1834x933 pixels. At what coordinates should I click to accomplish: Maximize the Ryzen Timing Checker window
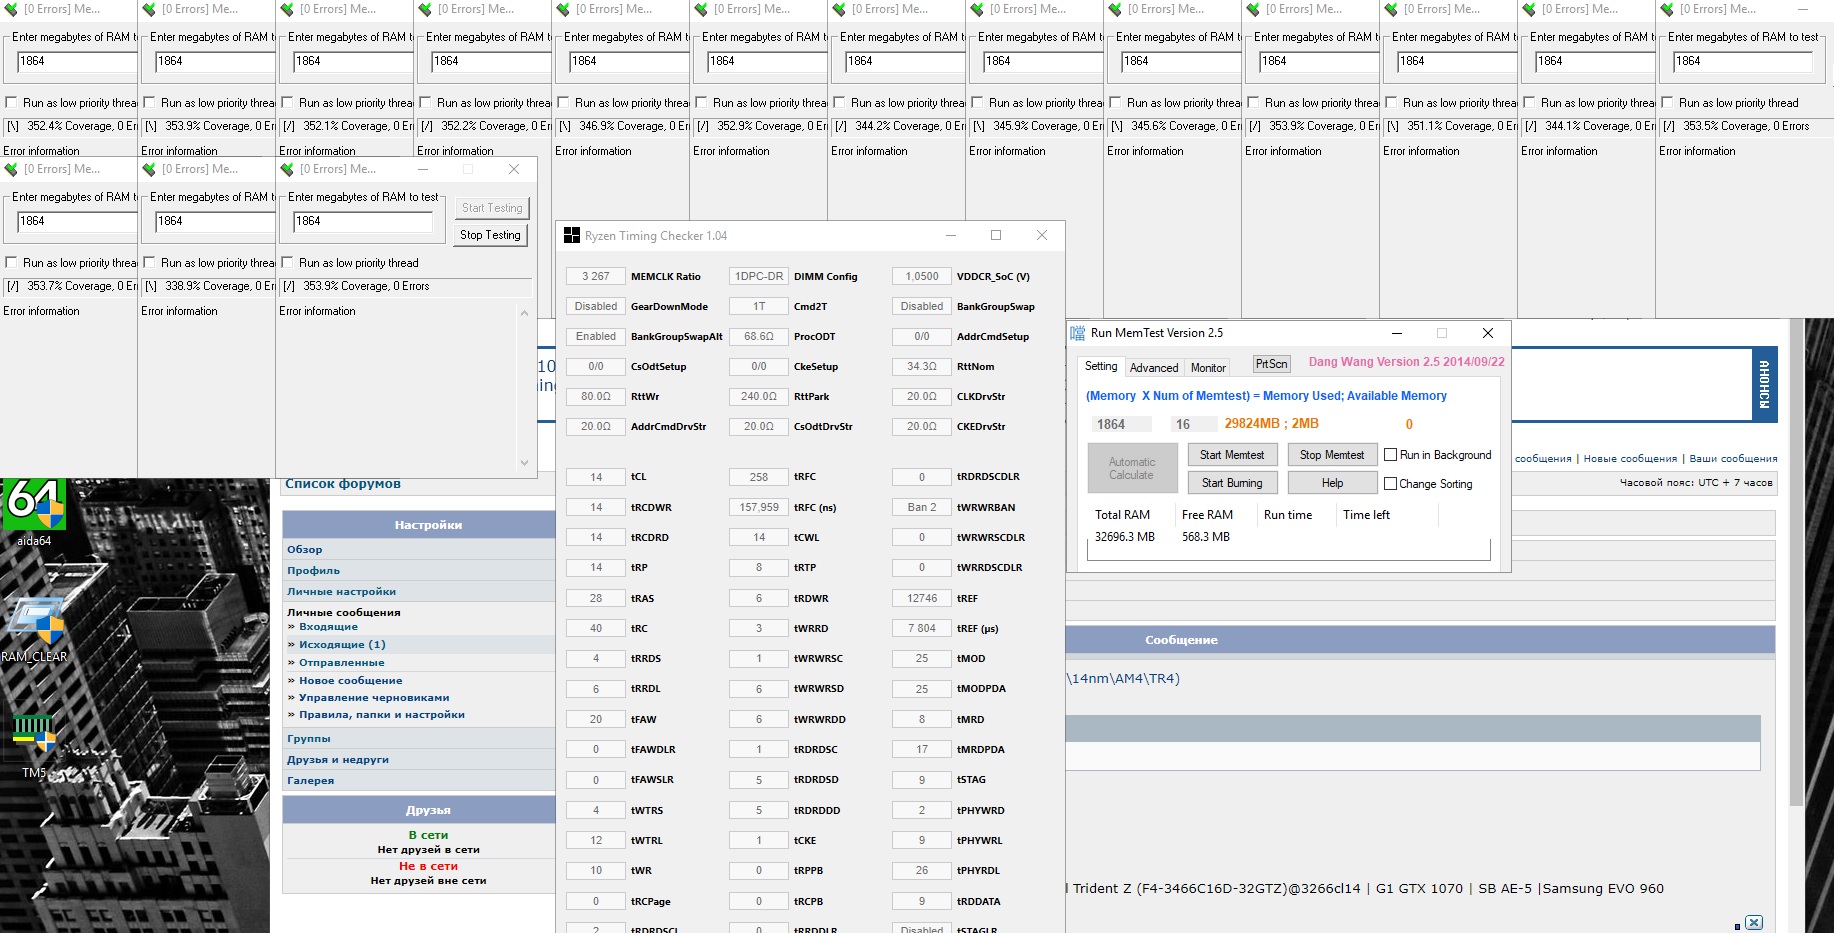(996, 235)
